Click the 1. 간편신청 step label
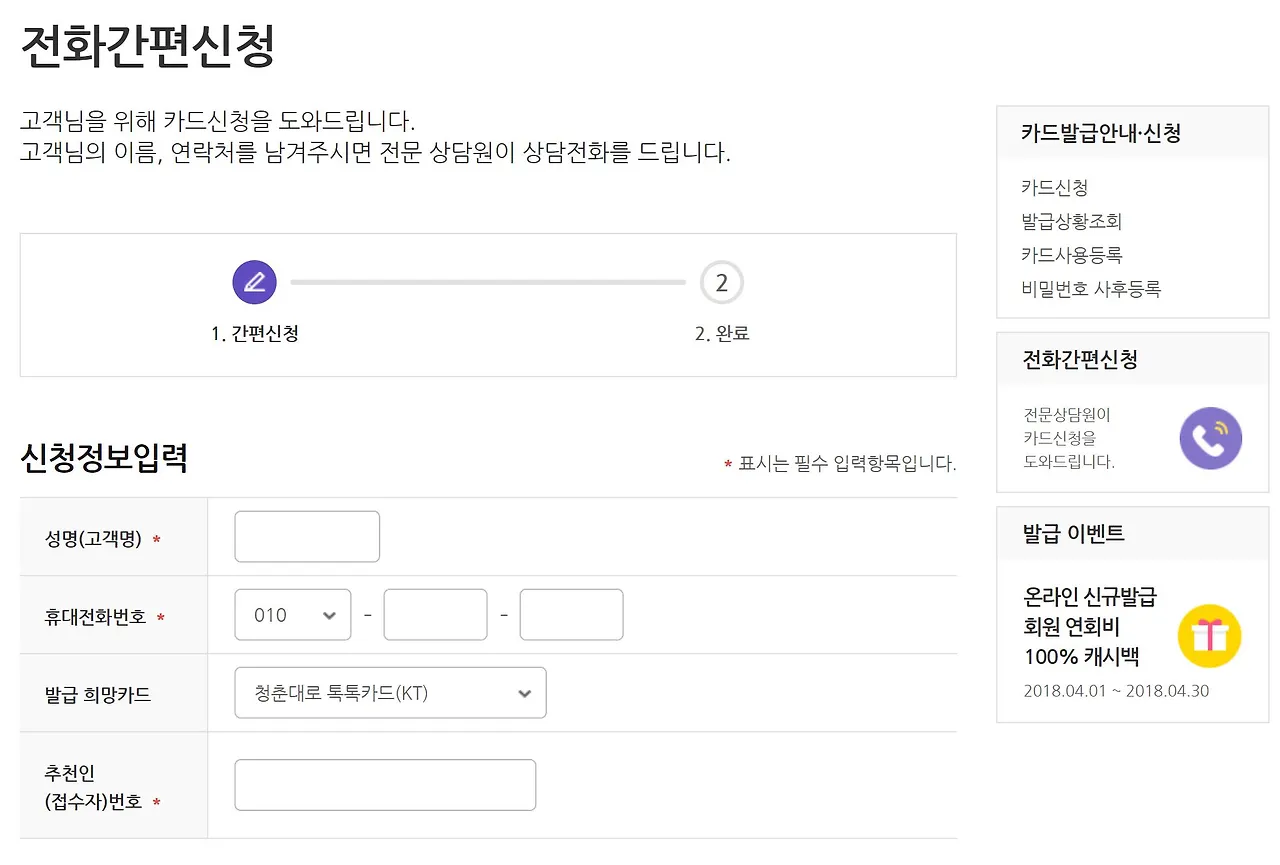The height and width of the screenshot is (865, 1280). 254,334
